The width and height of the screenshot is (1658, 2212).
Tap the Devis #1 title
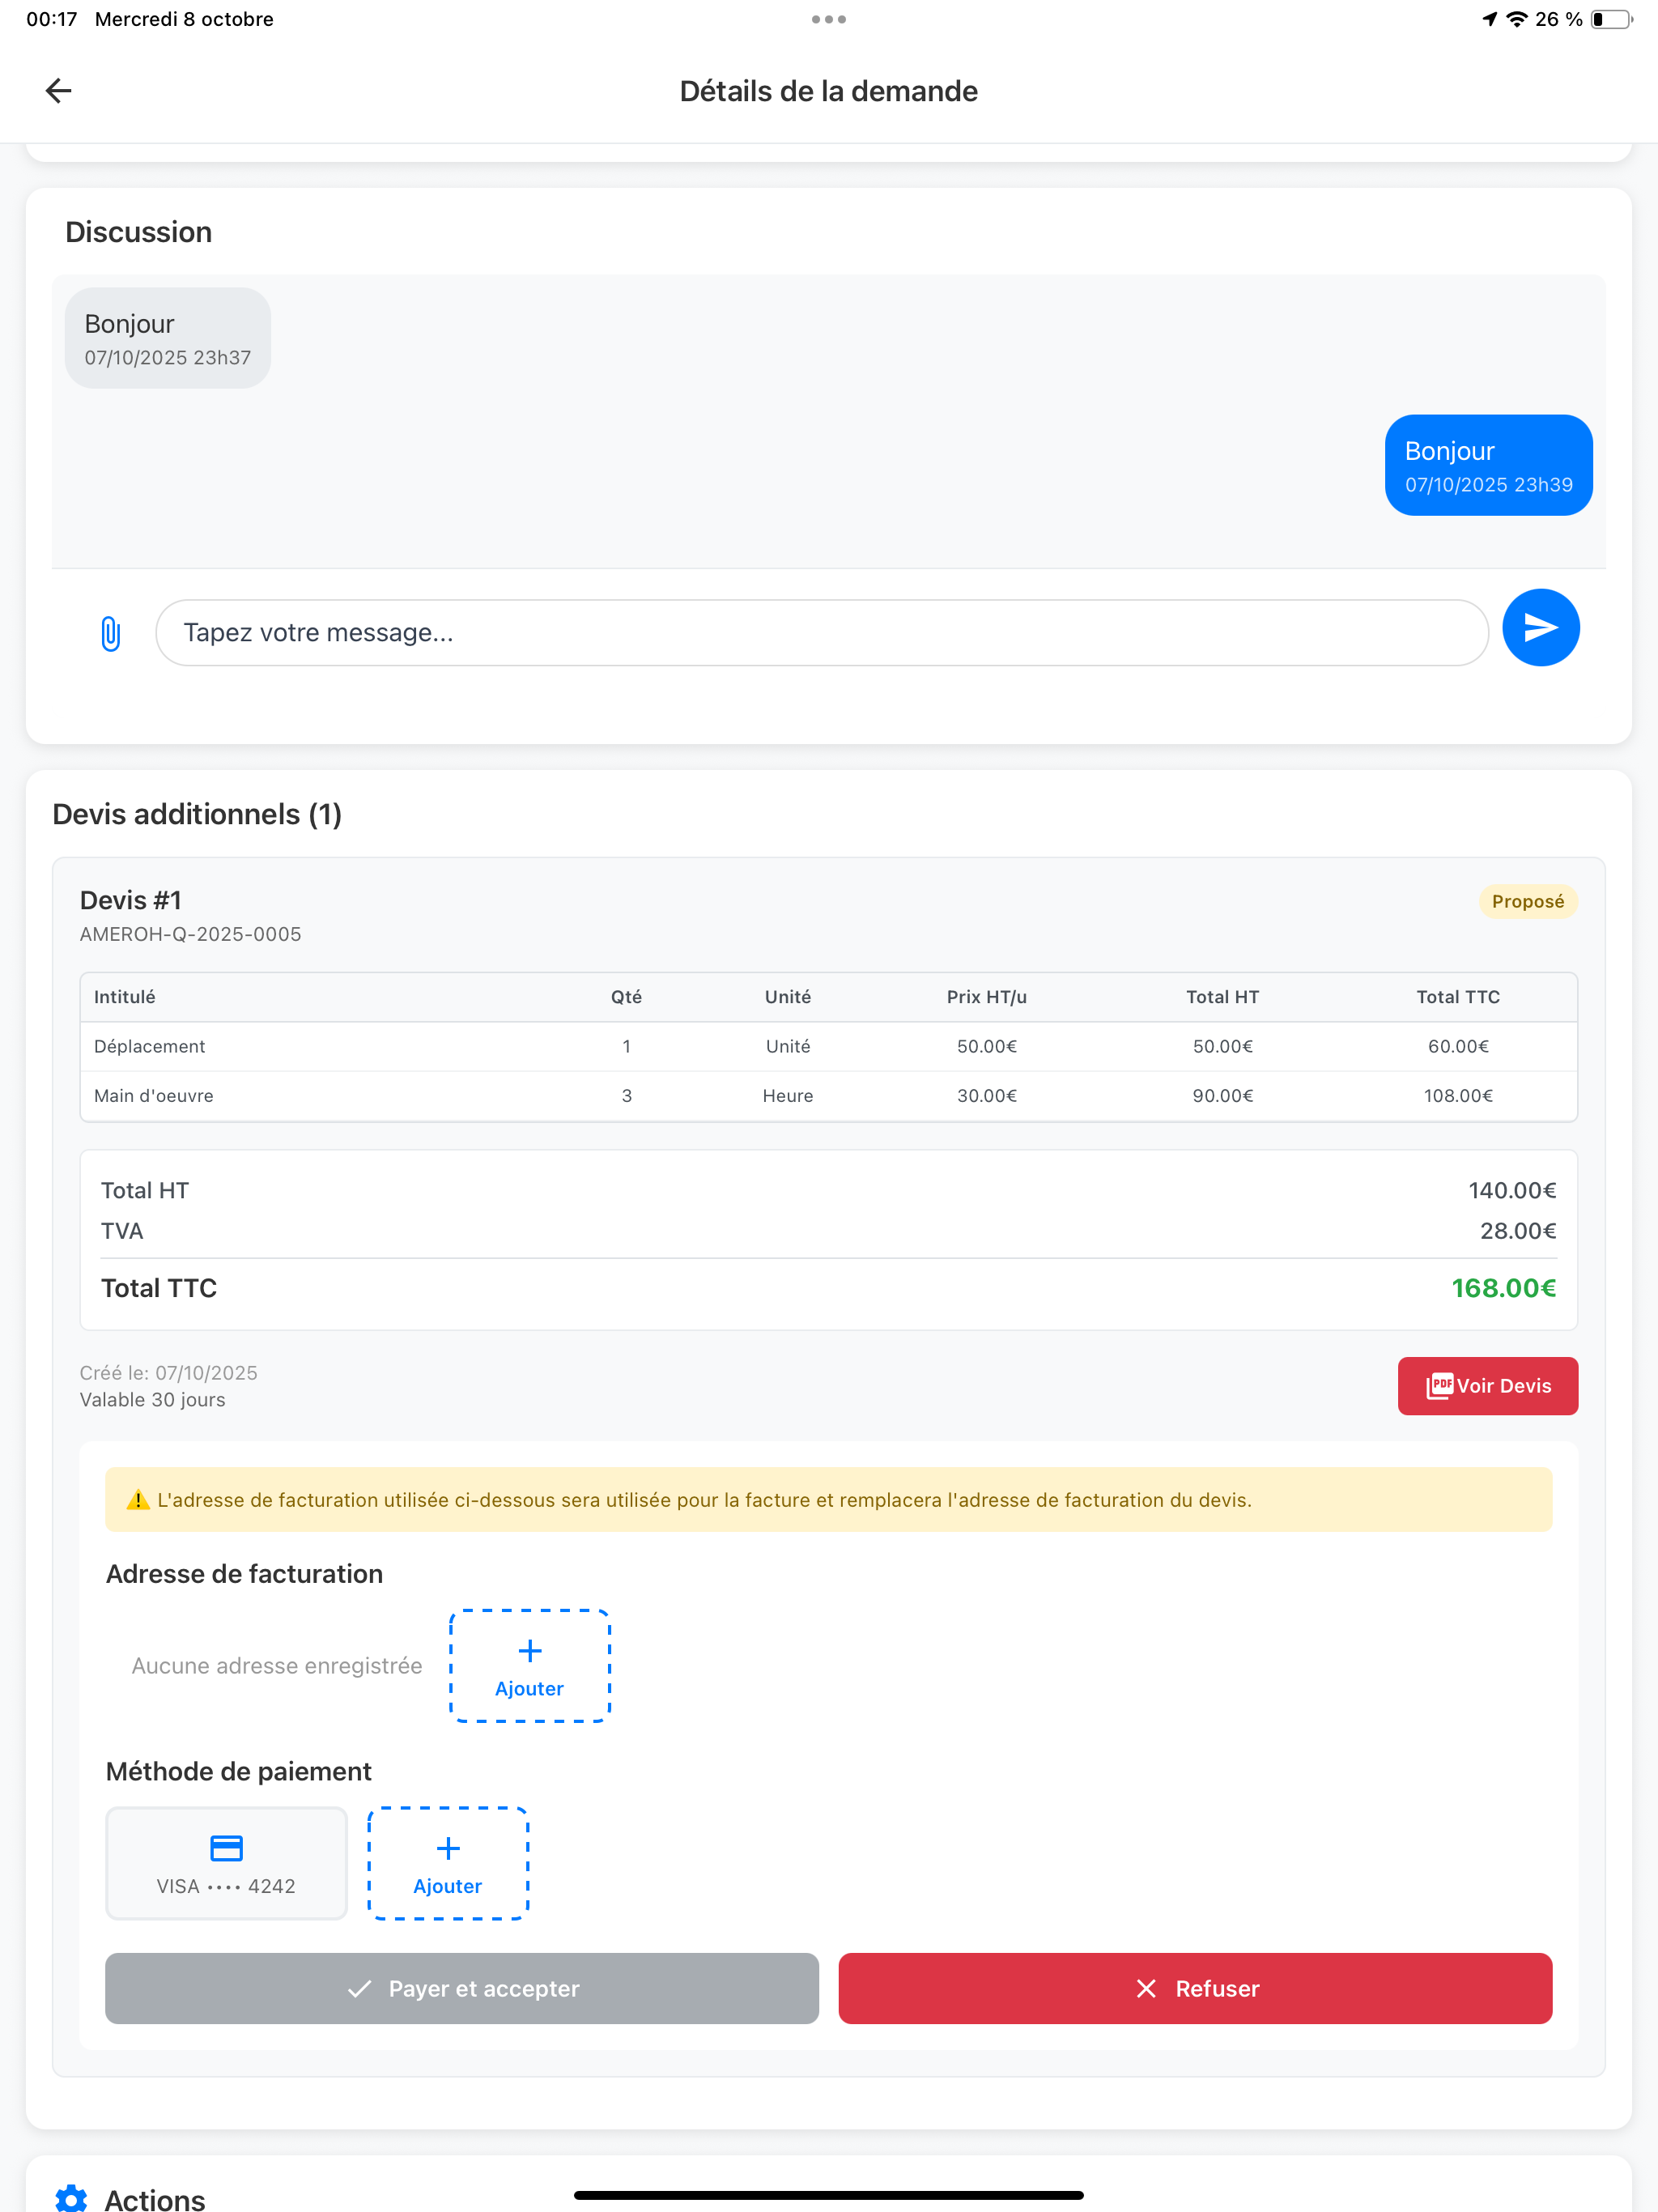click(x=130, y=900)
